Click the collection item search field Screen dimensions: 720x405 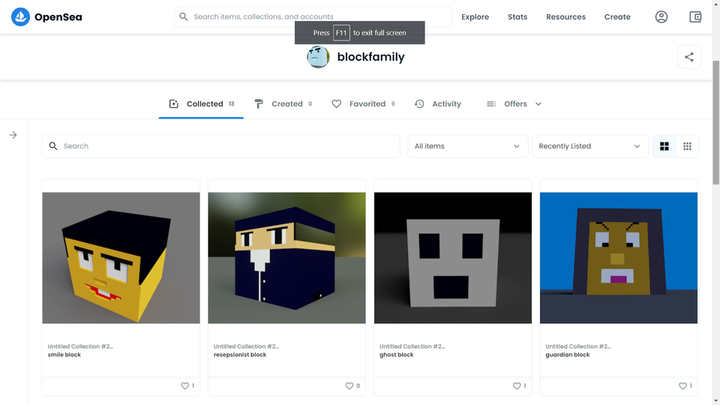[x=220, y=146]
